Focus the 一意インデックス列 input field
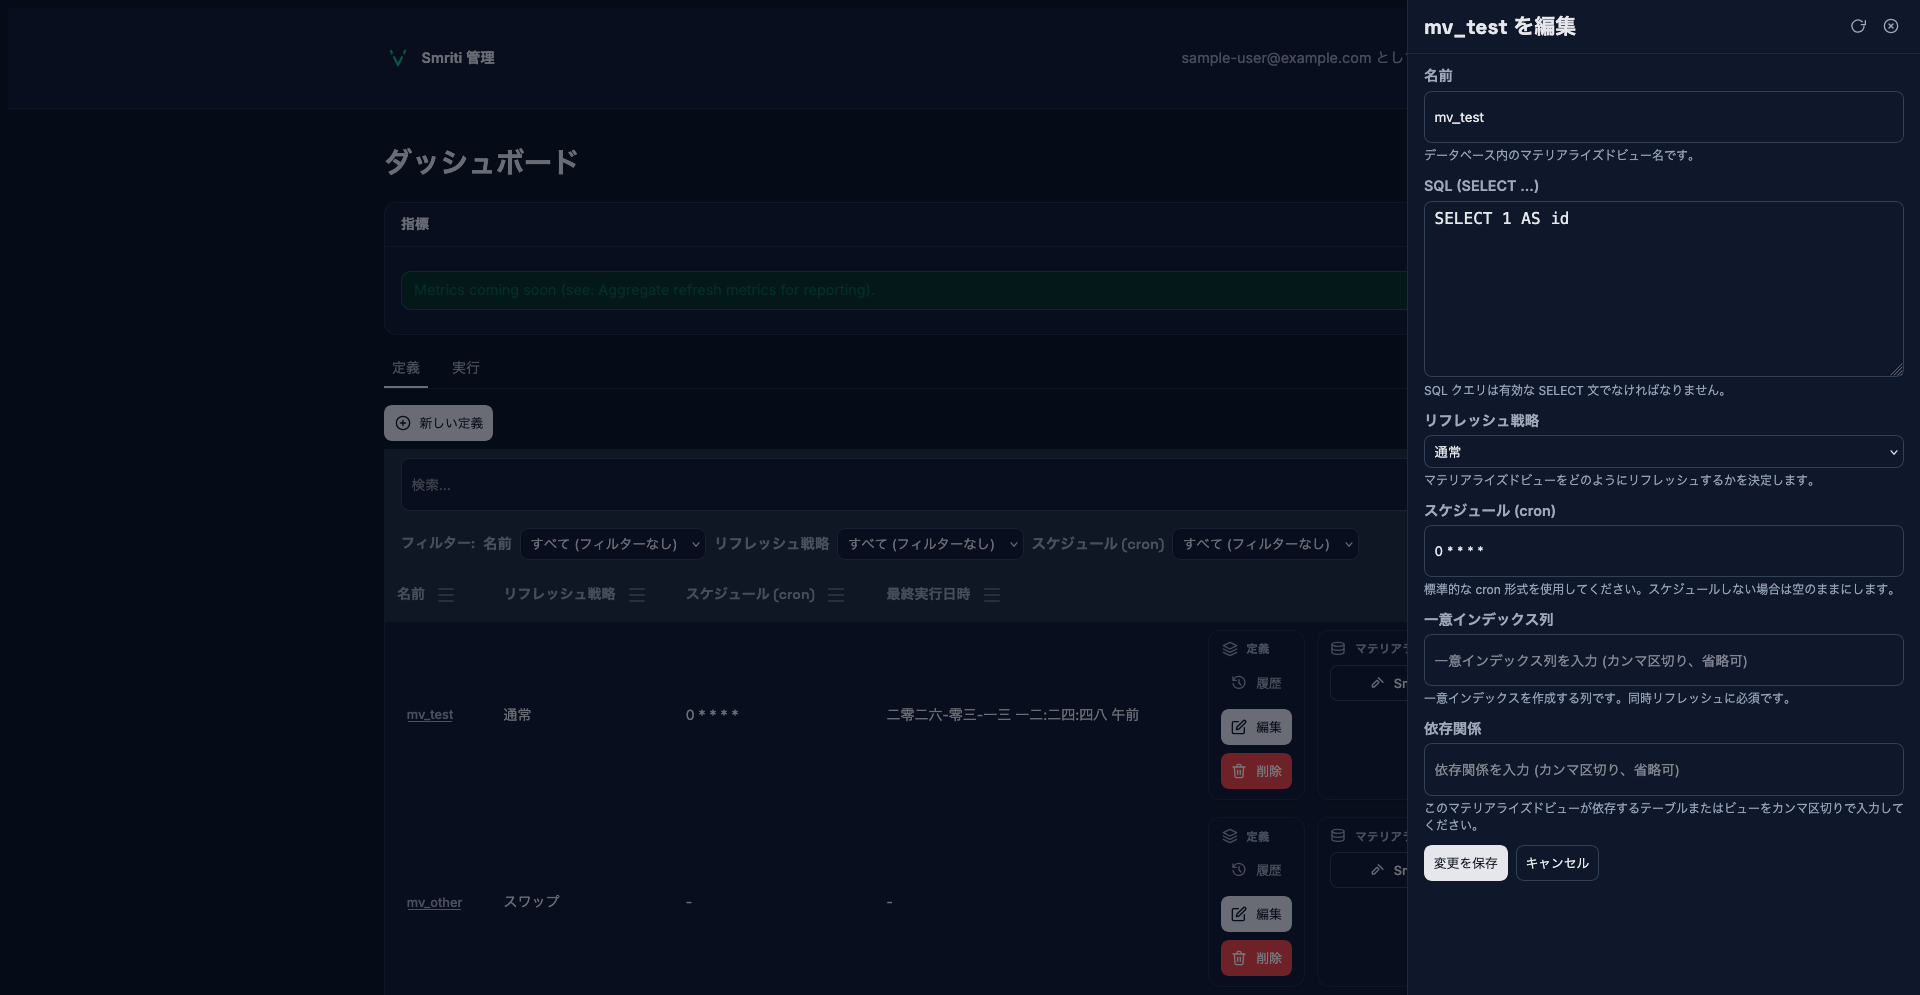Viewport: 1920px width, 995px height. [x=1663, y=660]
